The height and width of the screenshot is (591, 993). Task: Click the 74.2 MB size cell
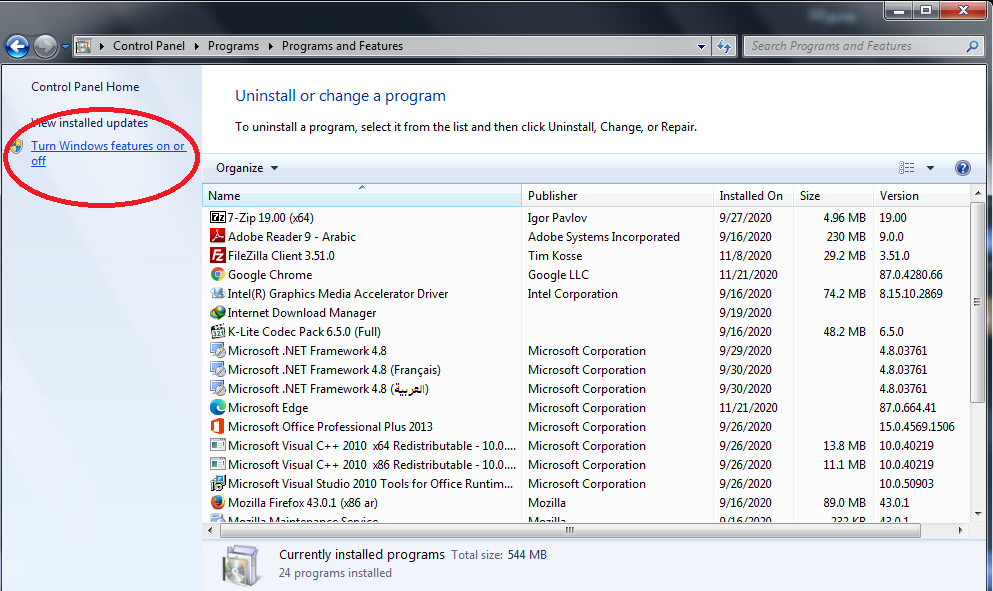click(844, 293)
